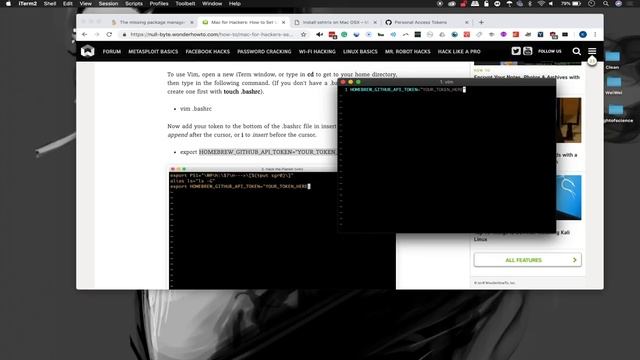
Task: Click the Bluetooth icon in menu bar
Action: pyautogui.click(x=530, y=4)
